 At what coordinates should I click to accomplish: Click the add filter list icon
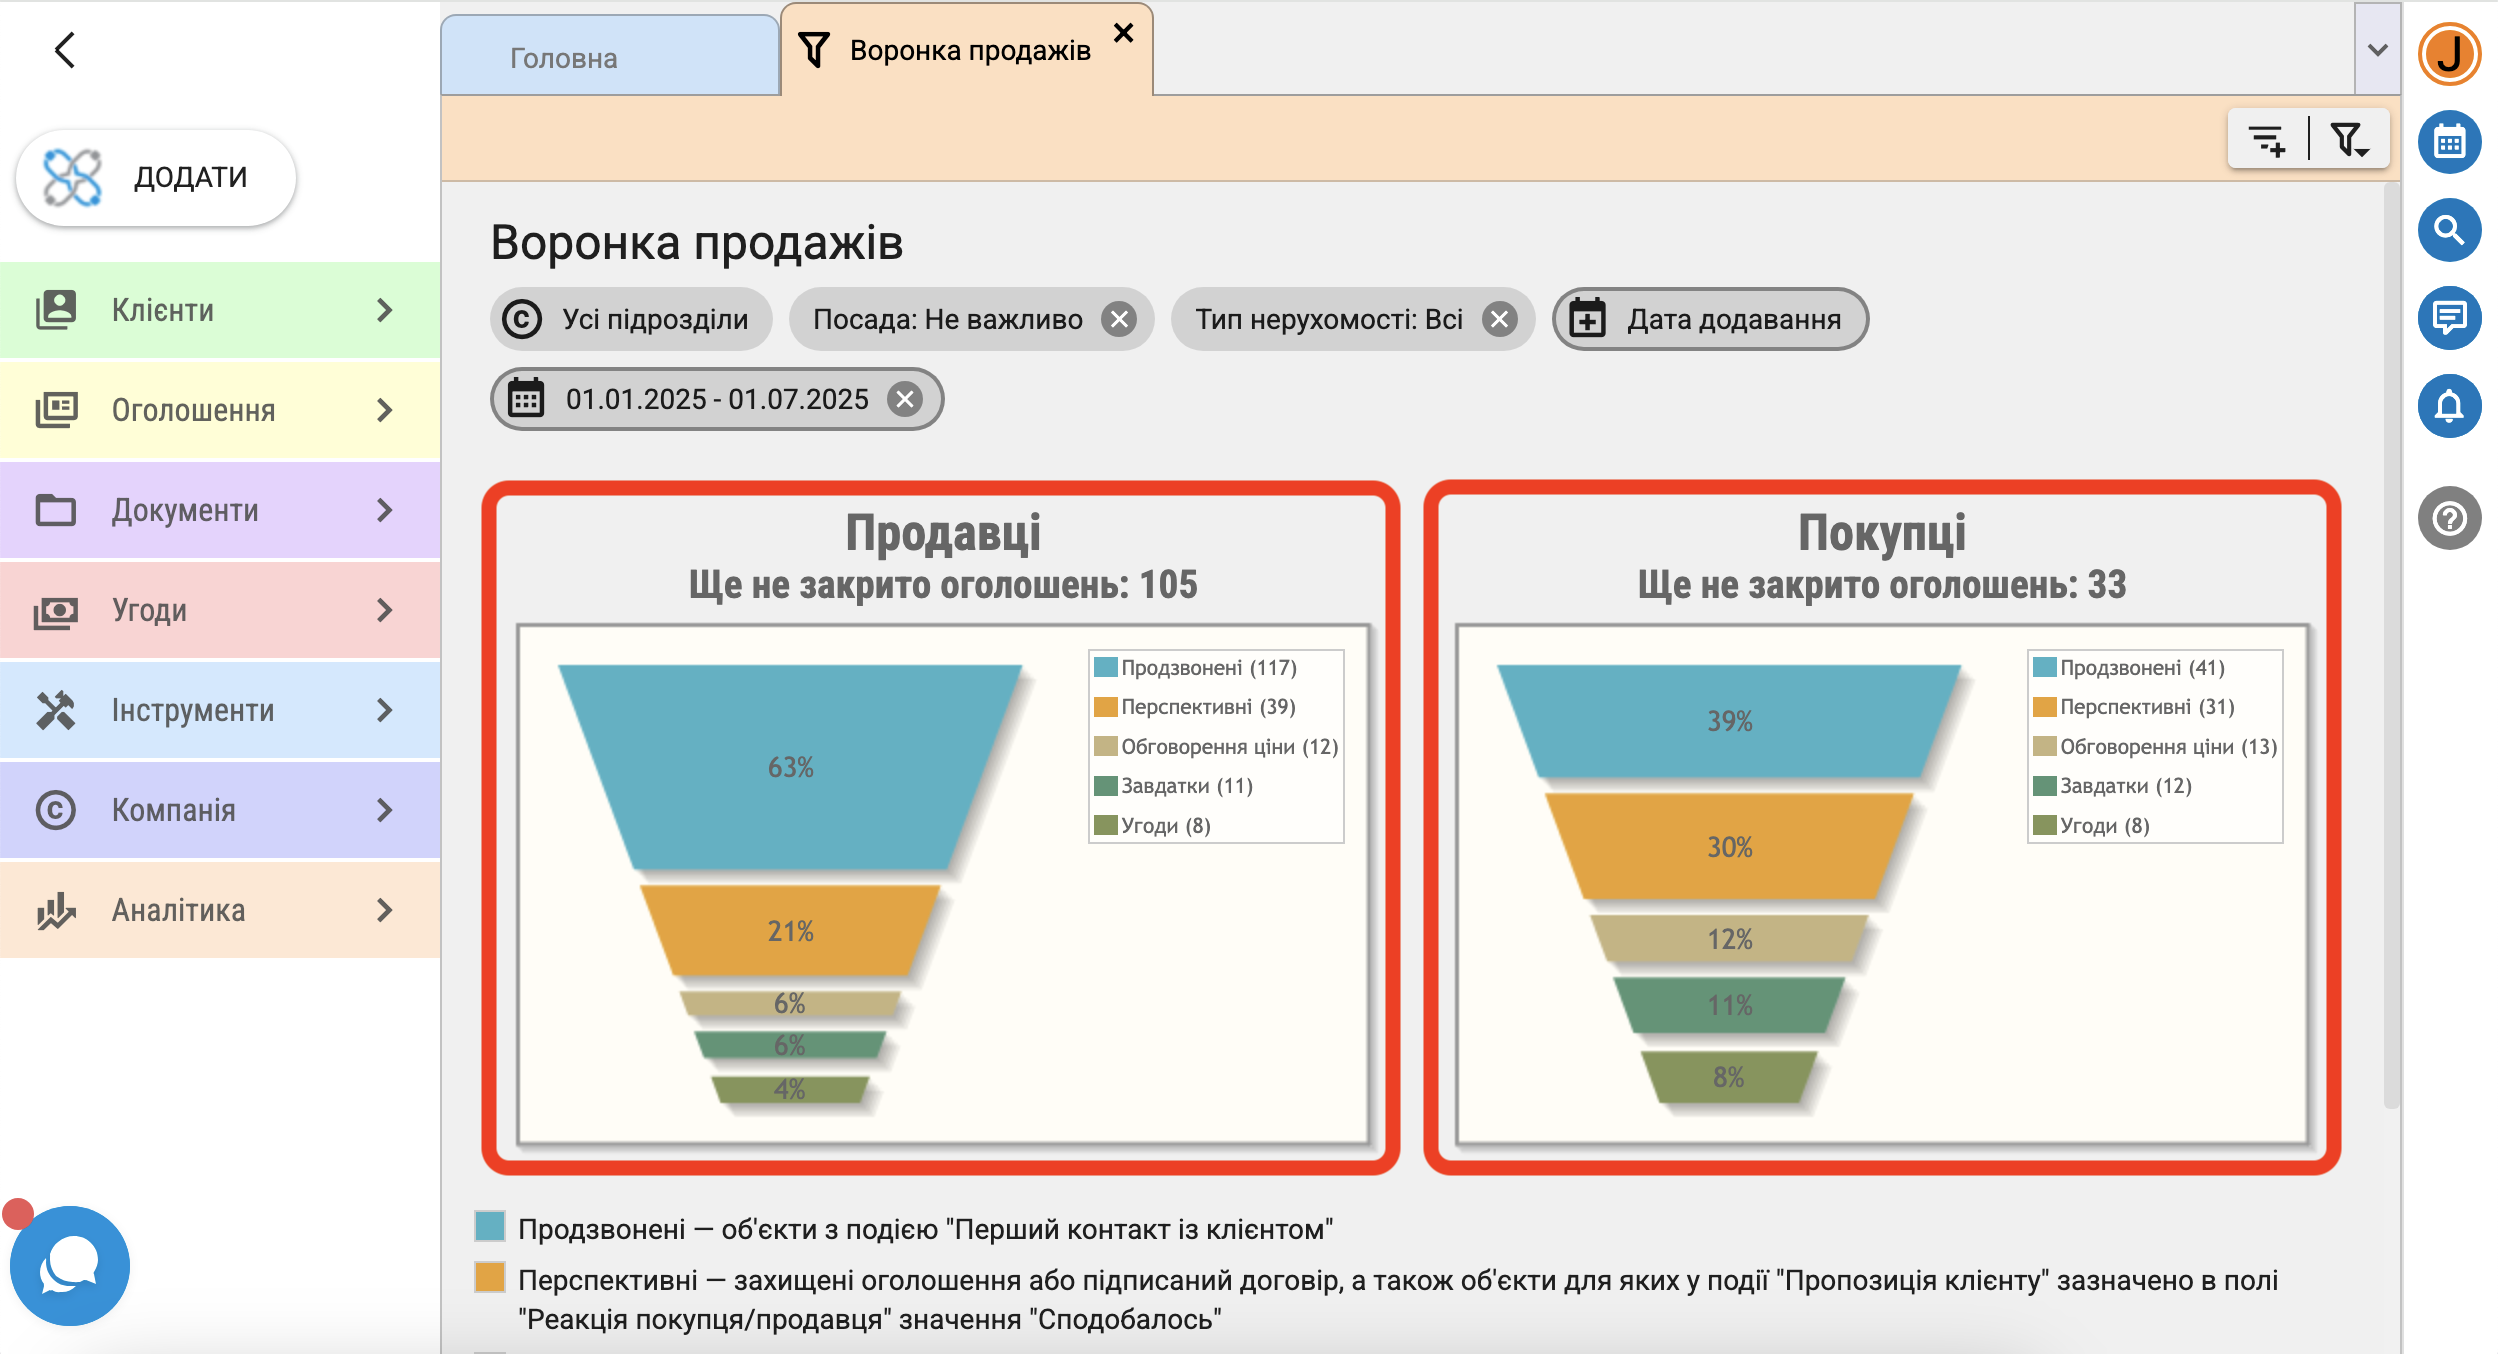coord(2267,140)
